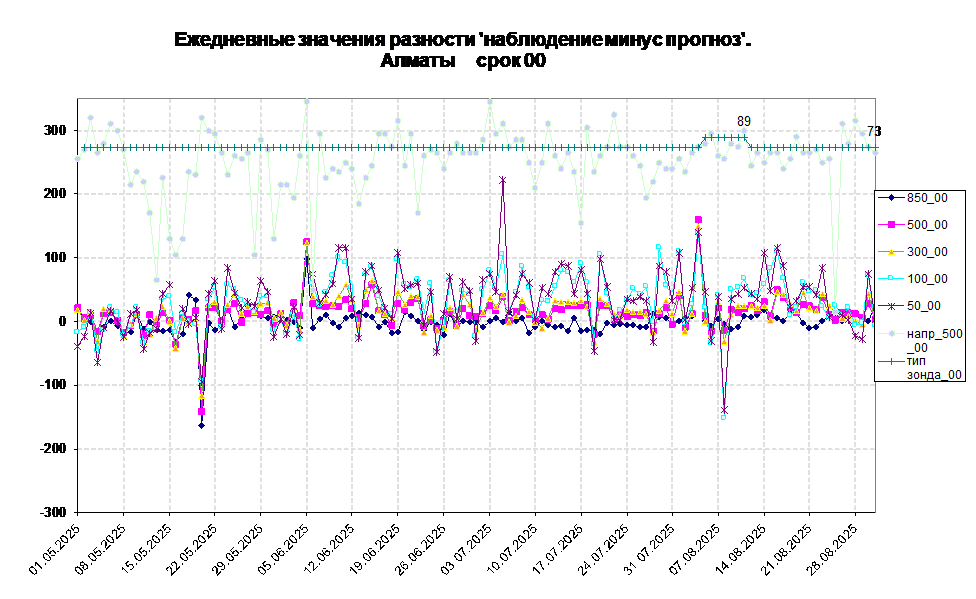Click the data label 89
Screen dimensions: 976x599
744,121
